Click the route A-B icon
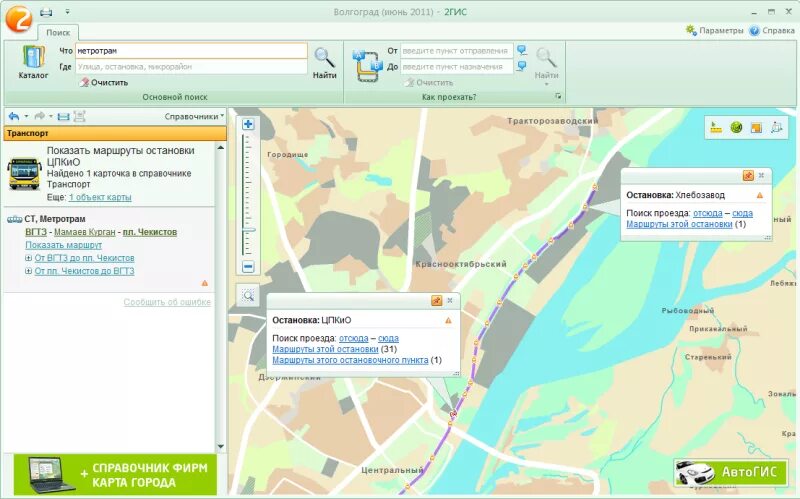Viewport: 800px width, 499px height. coord(367,66)
